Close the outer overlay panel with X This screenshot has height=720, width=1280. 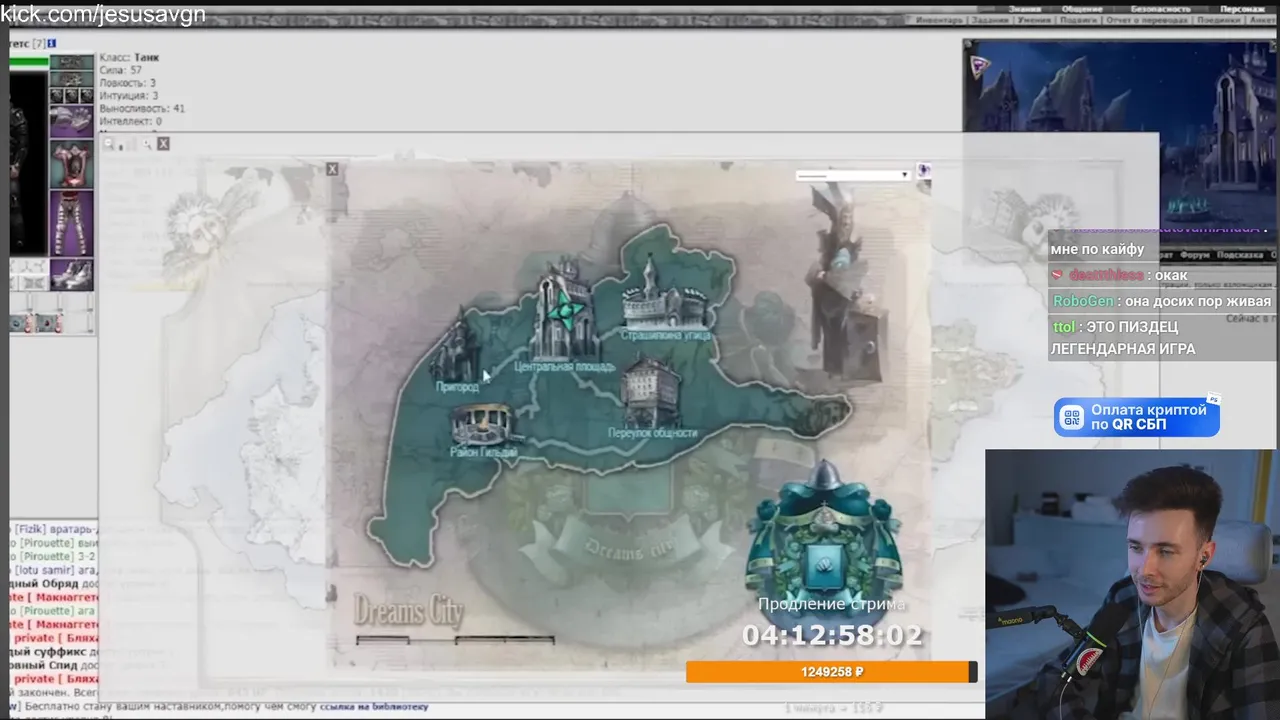(163, 143)
